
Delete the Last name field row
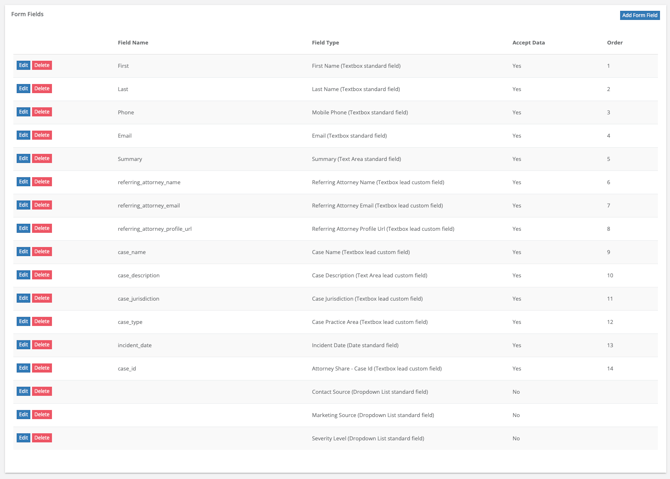tap(42, 89)
